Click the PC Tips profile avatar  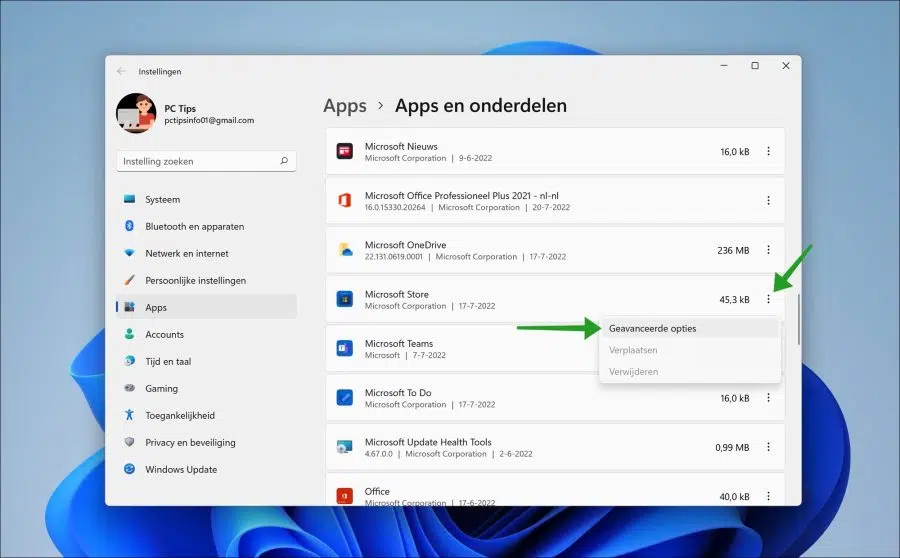point(136,113)
